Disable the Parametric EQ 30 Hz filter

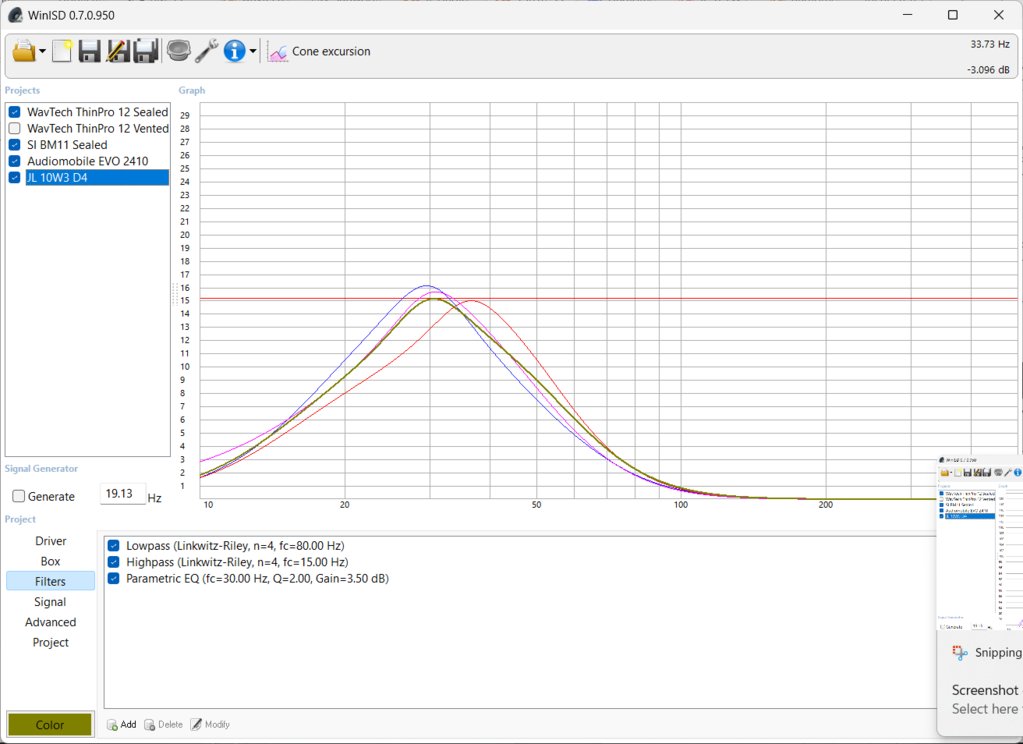[x=114, y=578]
